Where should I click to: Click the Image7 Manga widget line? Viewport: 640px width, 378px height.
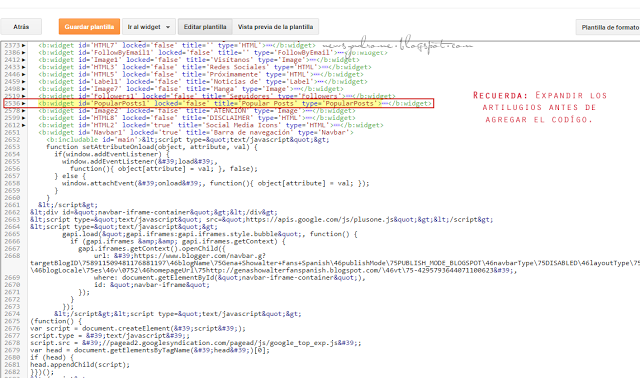tap(191, 89)
